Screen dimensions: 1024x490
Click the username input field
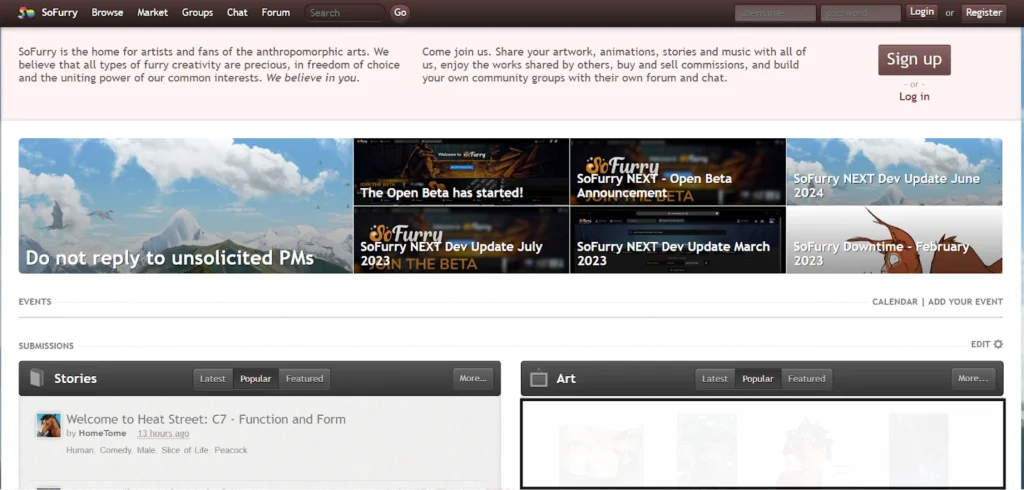(x=774, y=13)
